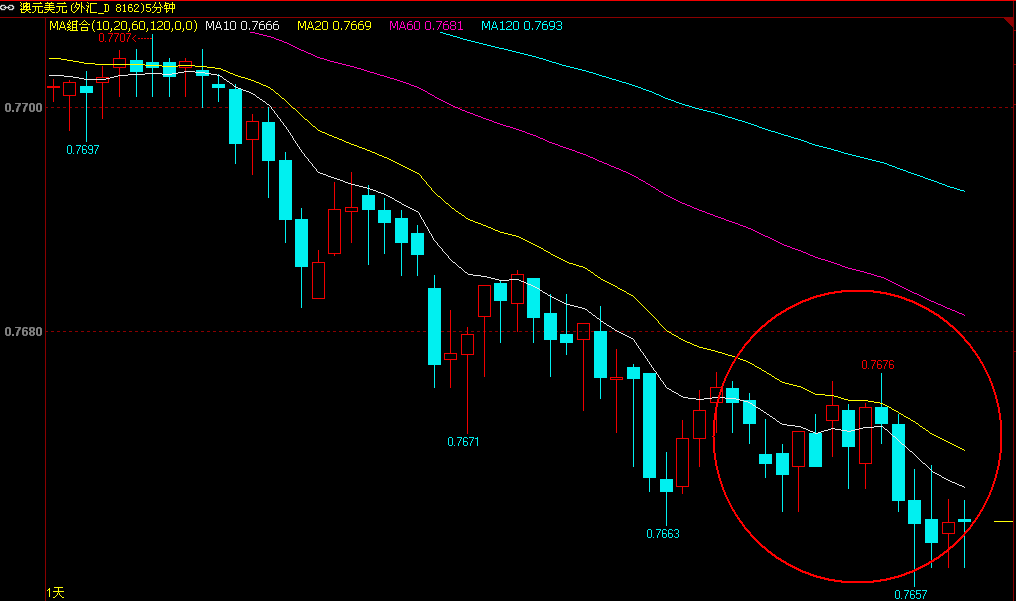
Task: Select the MA20 0.7669 legend value
Action: tap(334, 26)
